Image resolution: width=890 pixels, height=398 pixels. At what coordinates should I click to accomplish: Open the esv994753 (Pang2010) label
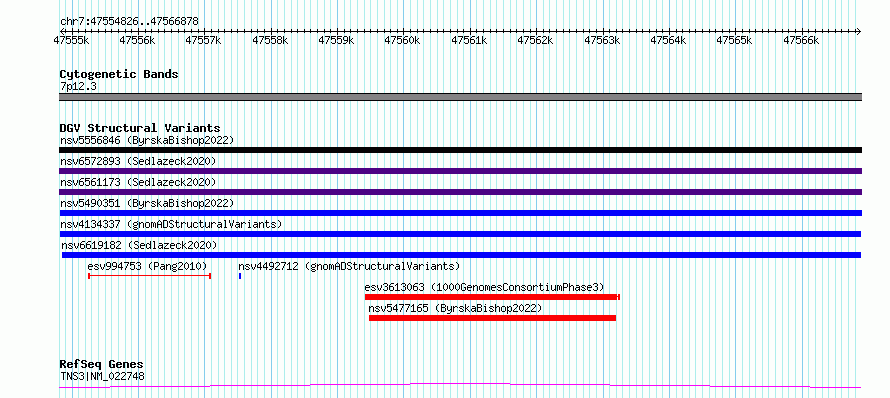(x=148, y=266)
